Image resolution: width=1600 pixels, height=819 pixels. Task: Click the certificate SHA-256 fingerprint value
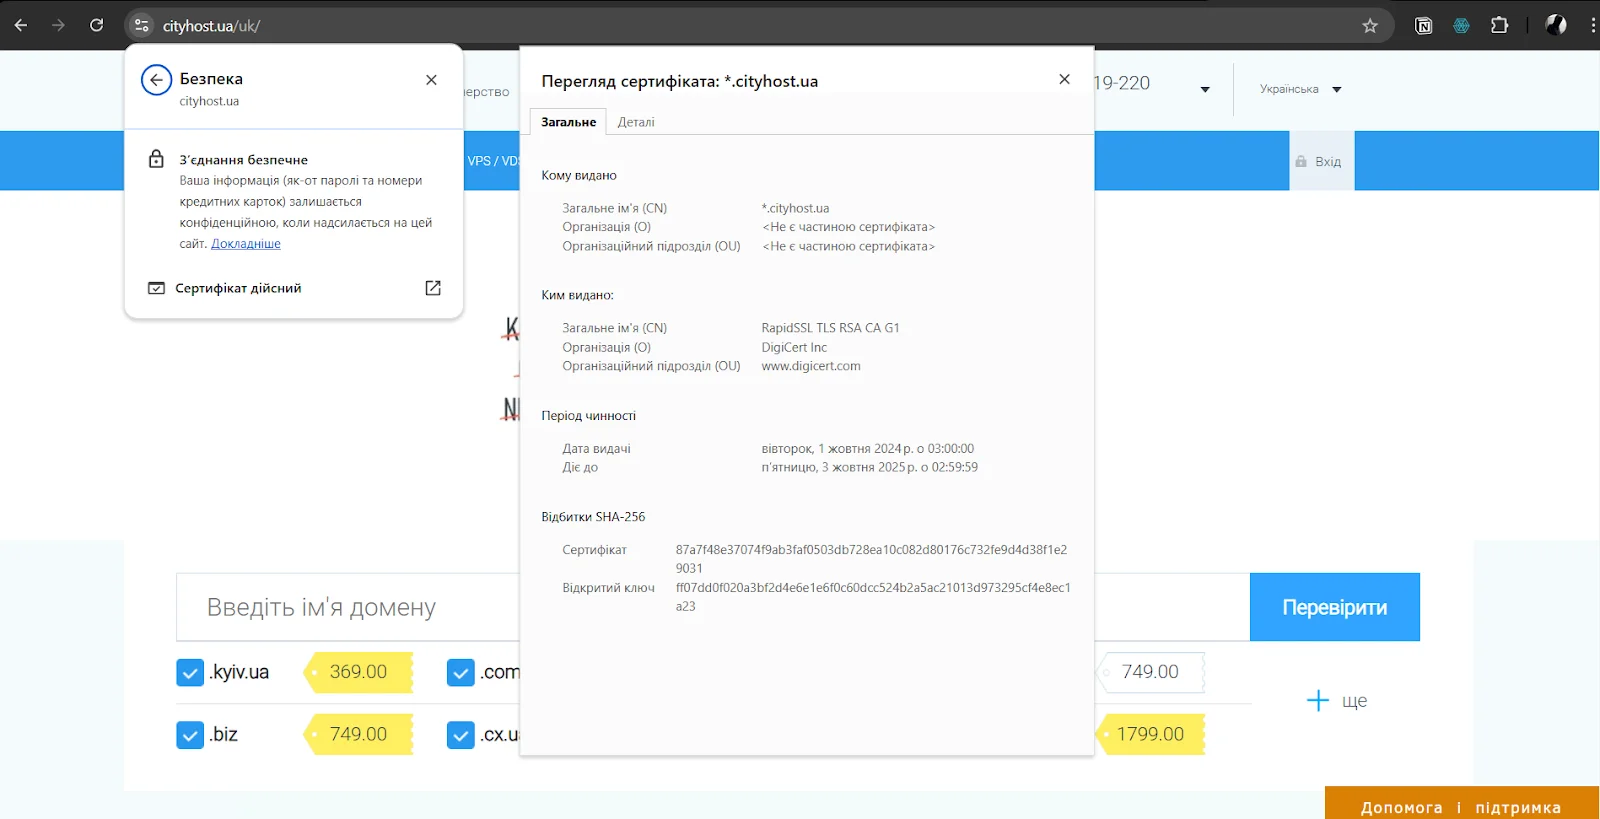click(871, 559)
